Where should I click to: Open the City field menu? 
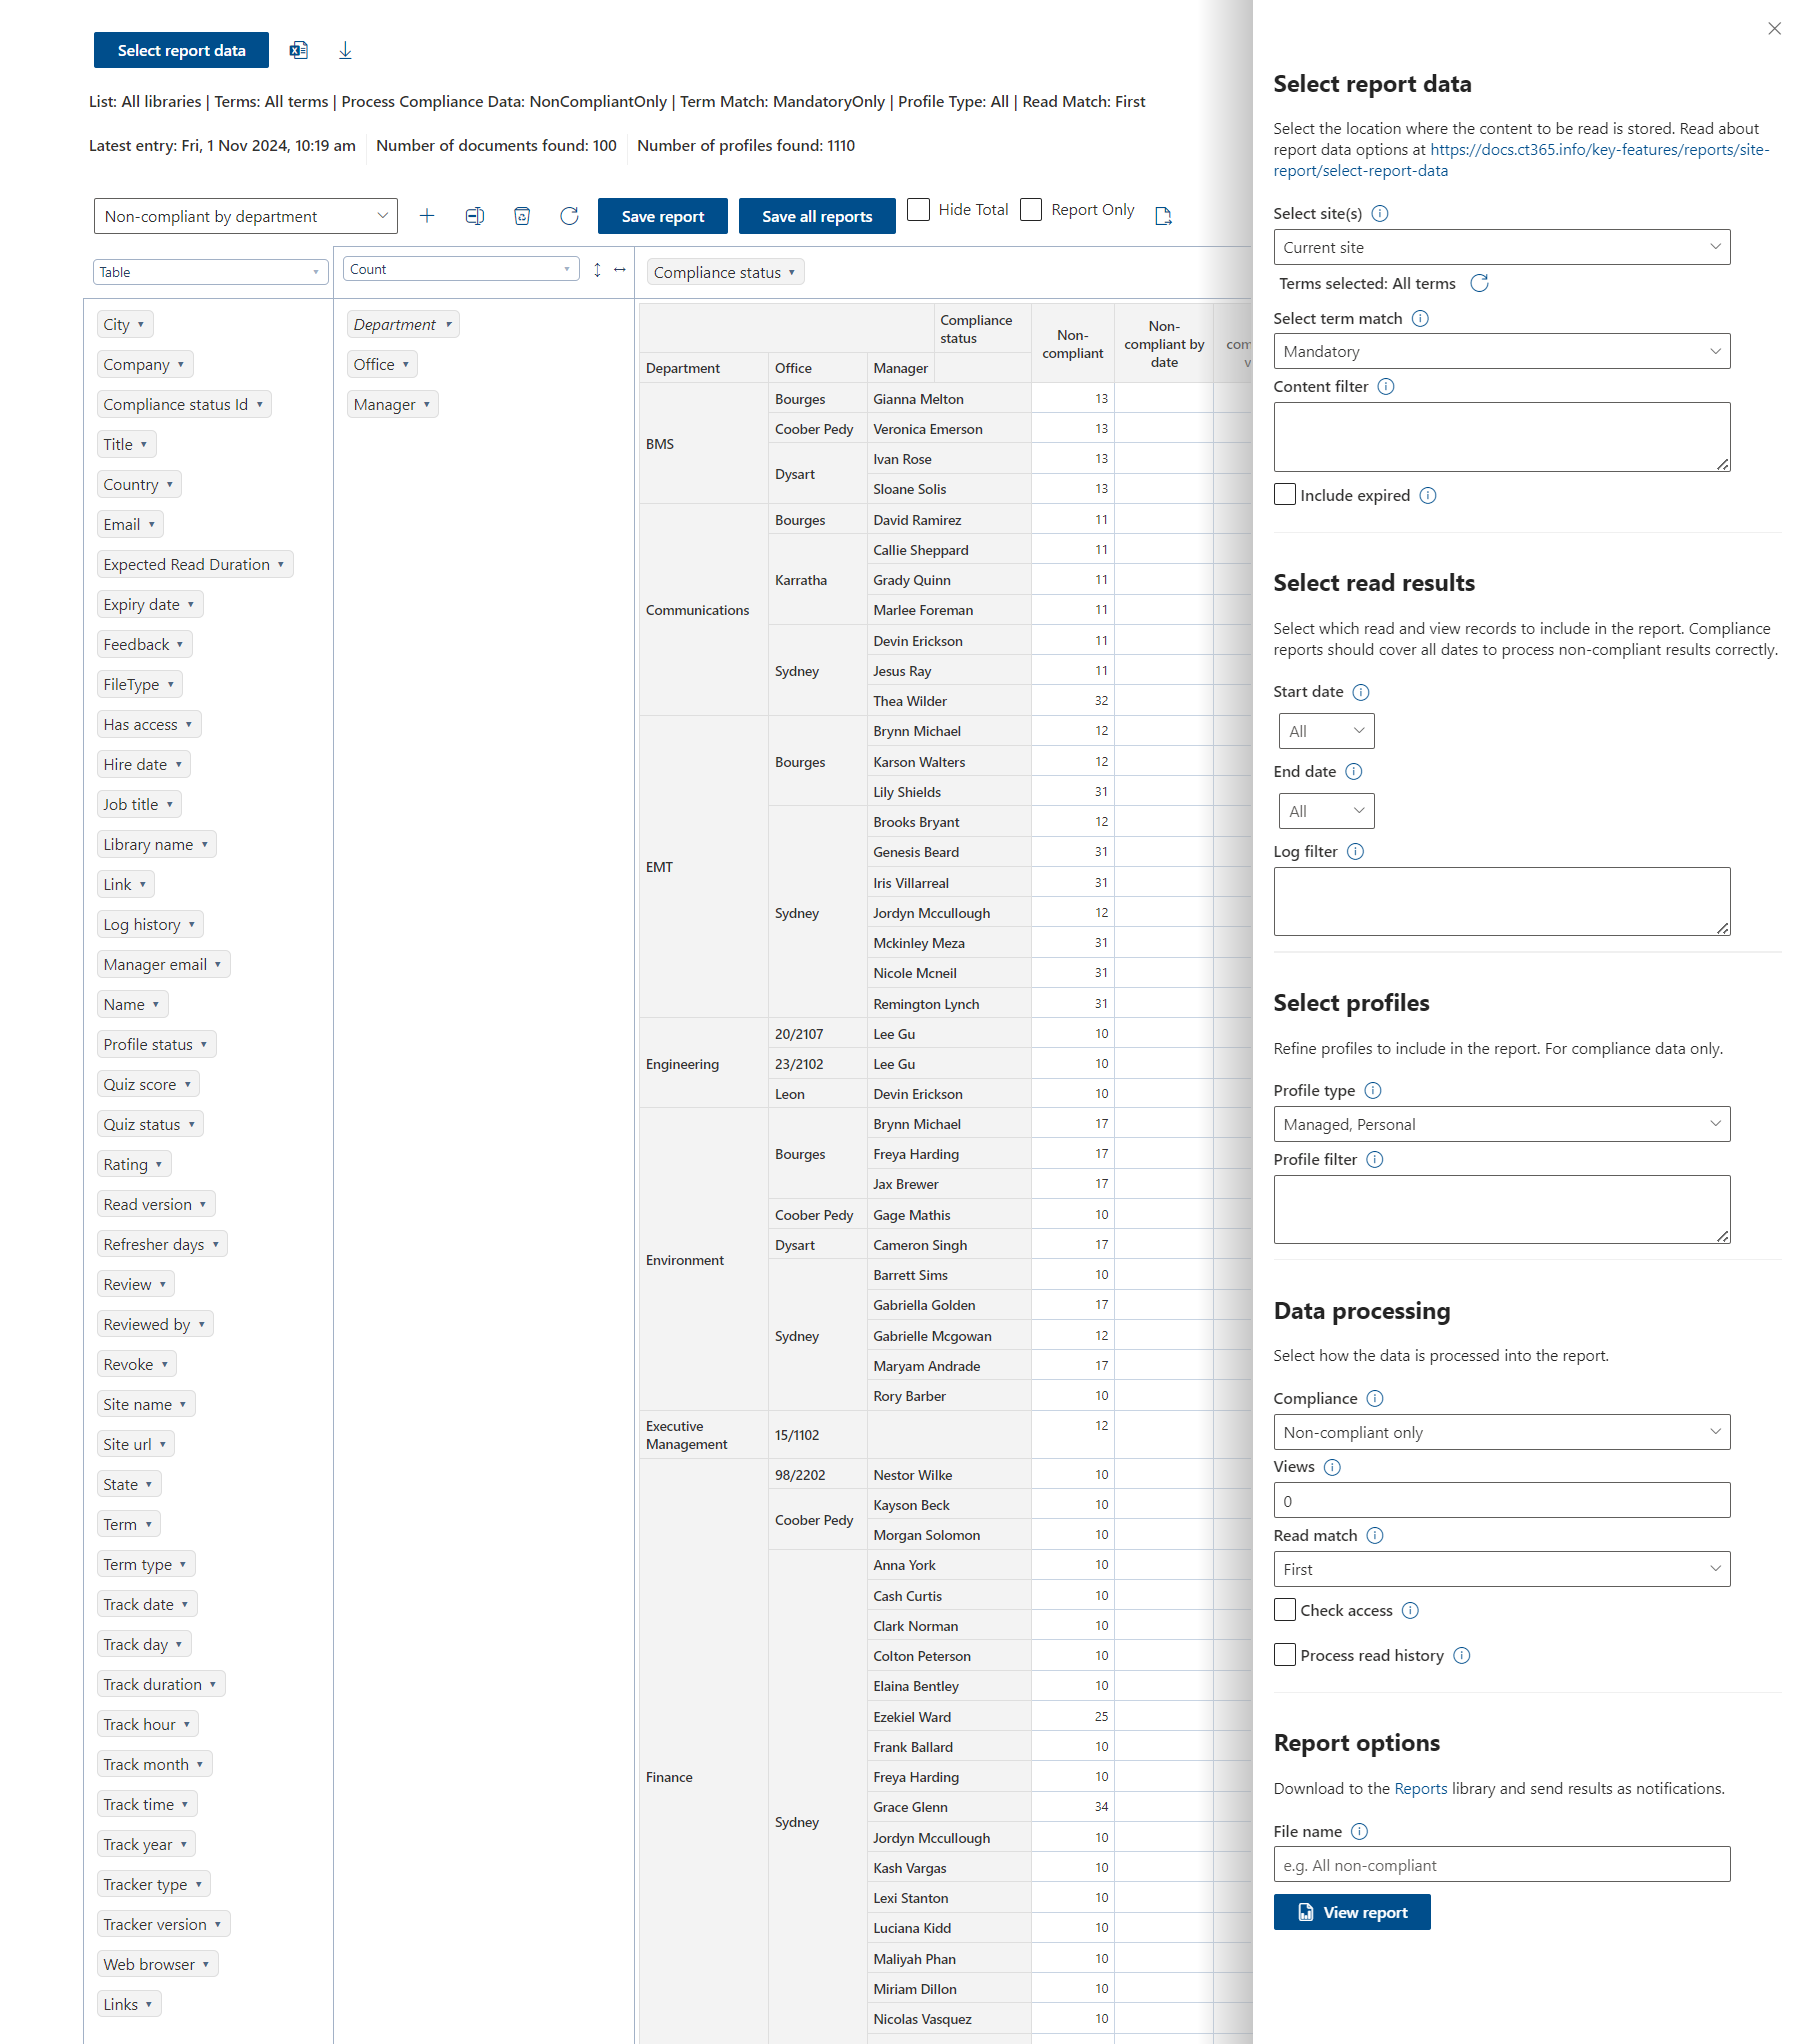click(x=125, y=325)
